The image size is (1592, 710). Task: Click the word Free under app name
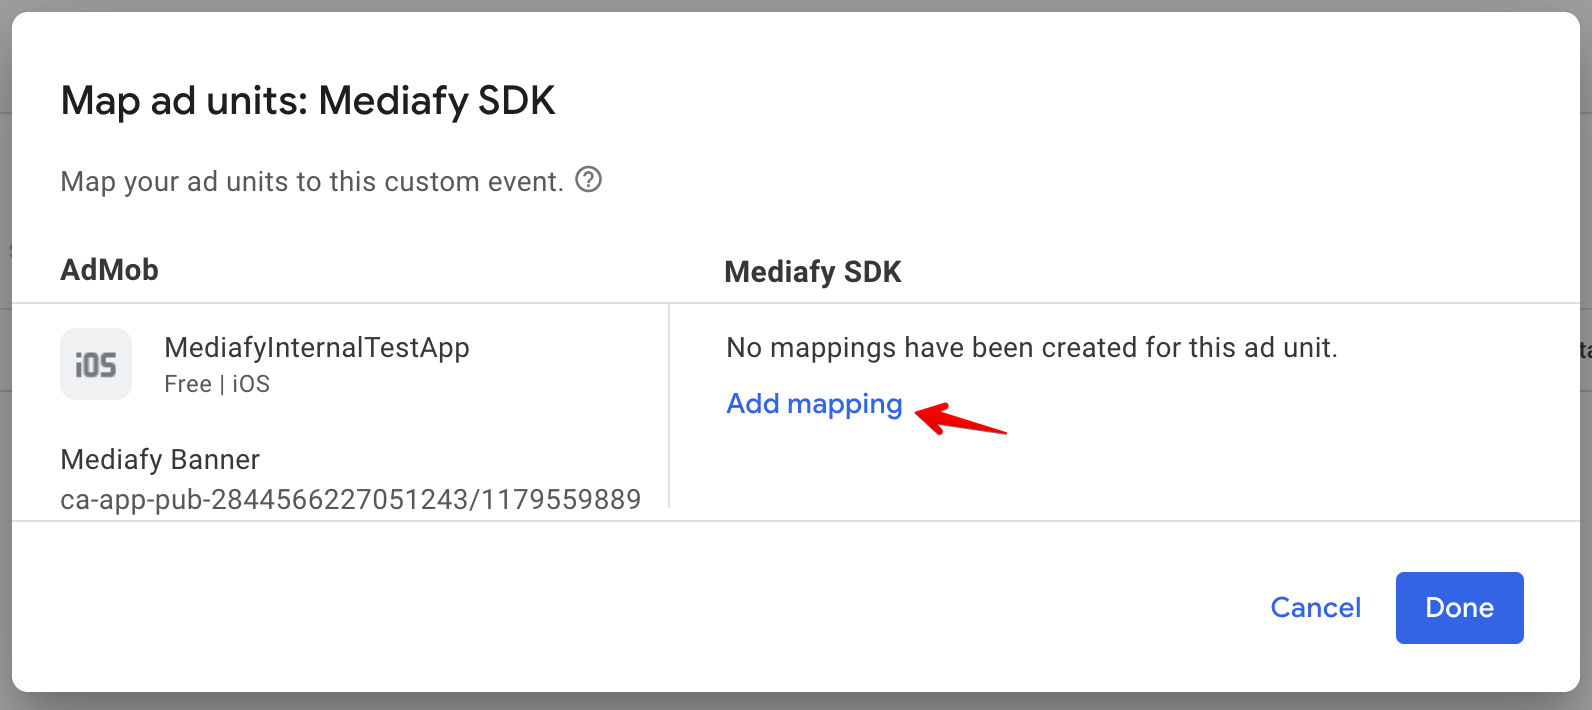[188, 385]
